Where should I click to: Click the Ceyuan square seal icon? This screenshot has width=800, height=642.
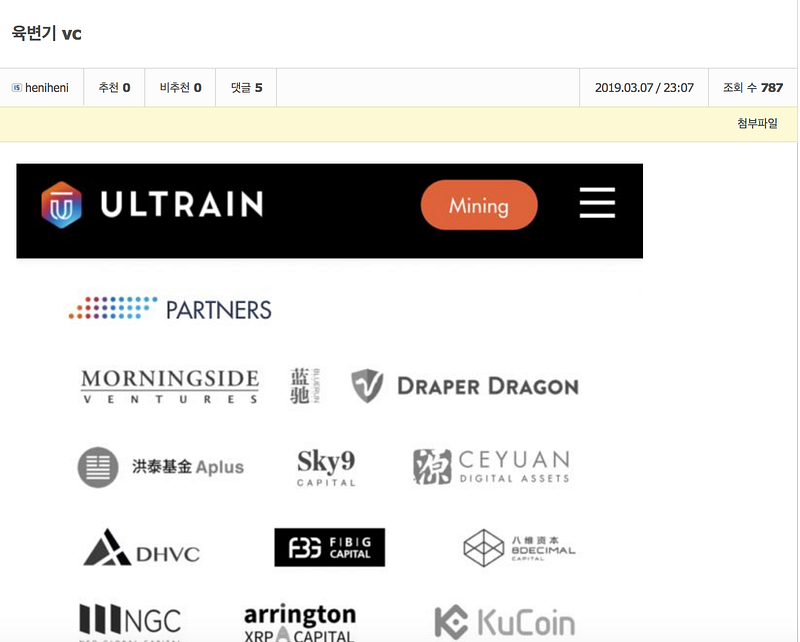432,466
